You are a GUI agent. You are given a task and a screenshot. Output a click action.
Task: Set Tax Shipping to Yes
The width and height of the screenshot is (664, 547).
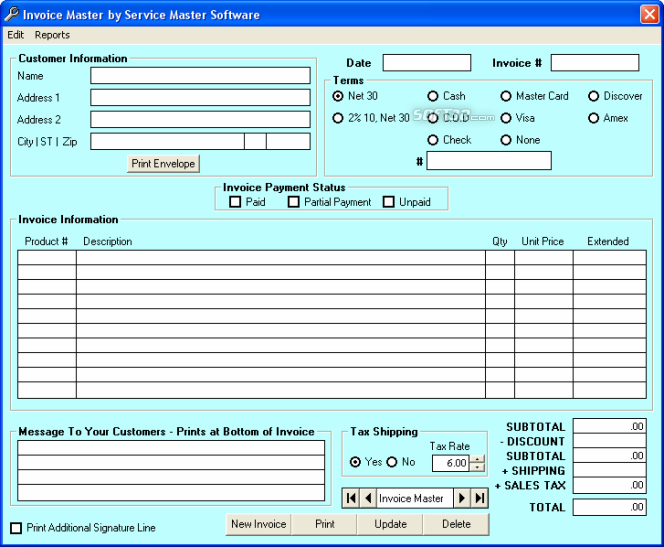tap(355, 462)
